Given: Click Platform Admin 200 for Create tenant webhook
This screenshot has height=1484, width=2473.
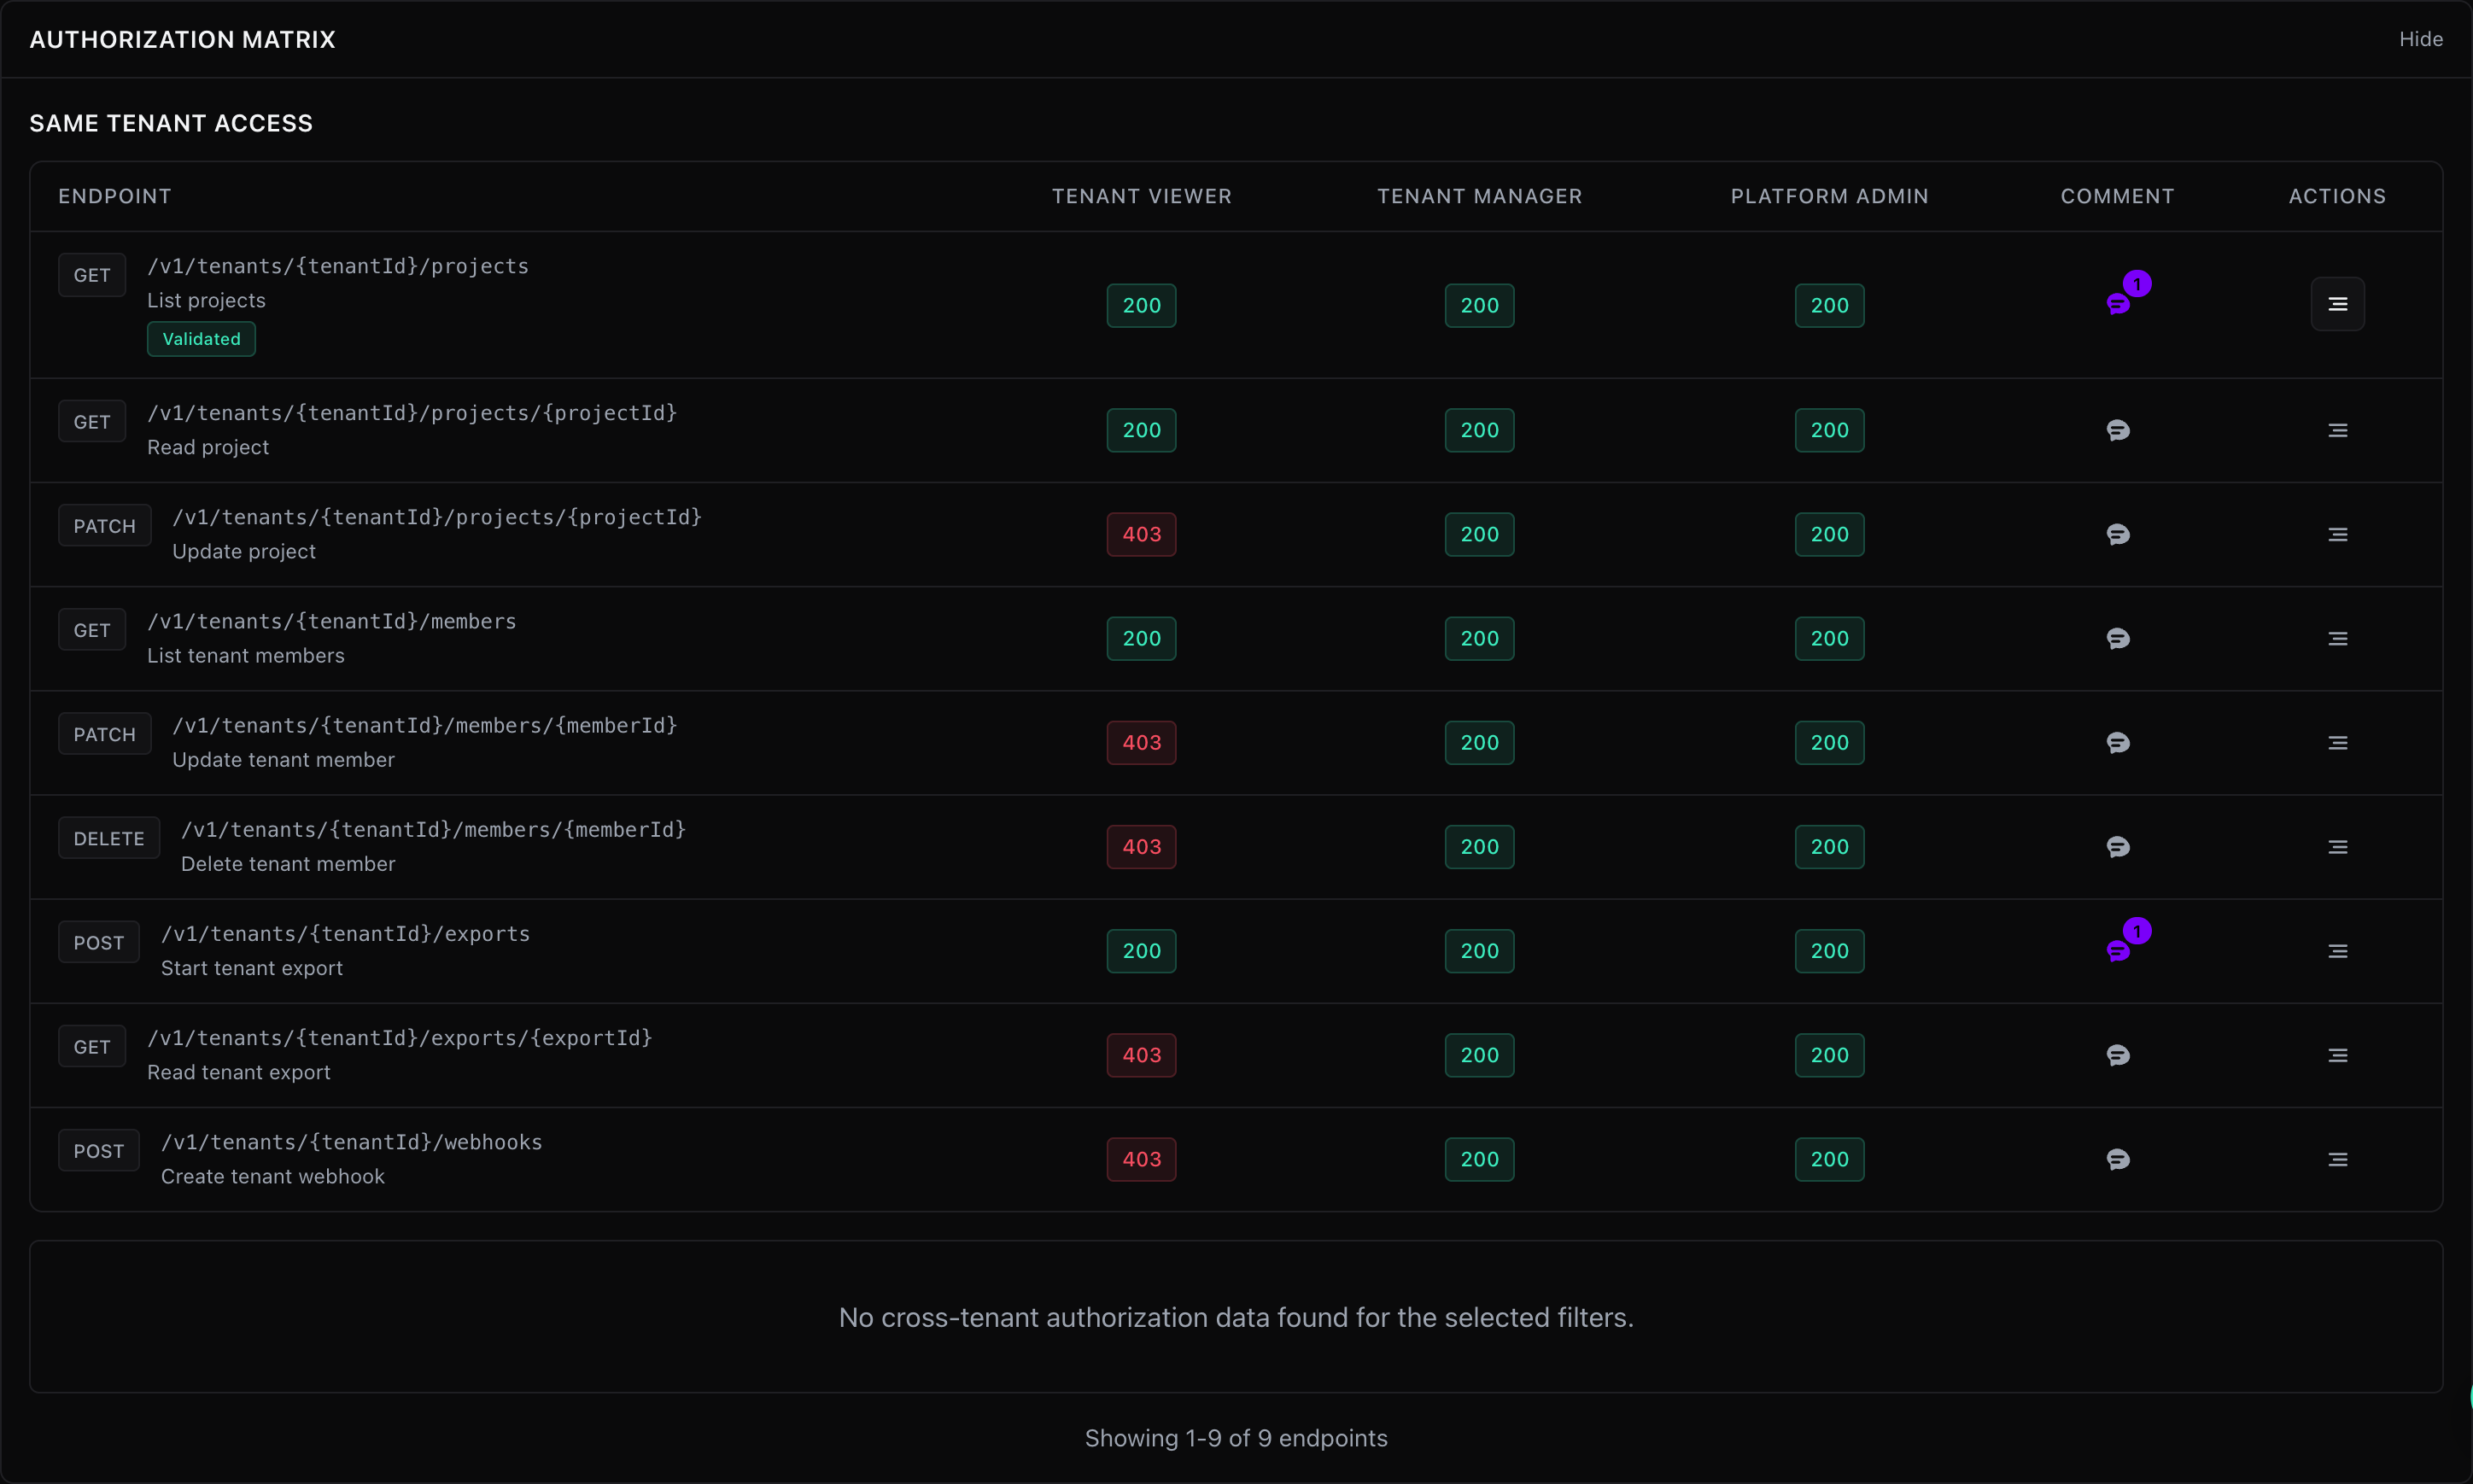Looking at the screenshot, I should pos(1829,1159).
